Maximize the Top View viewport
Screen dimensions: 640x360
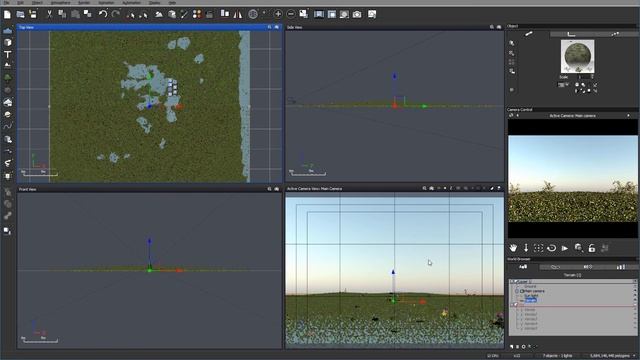[277, 27]
